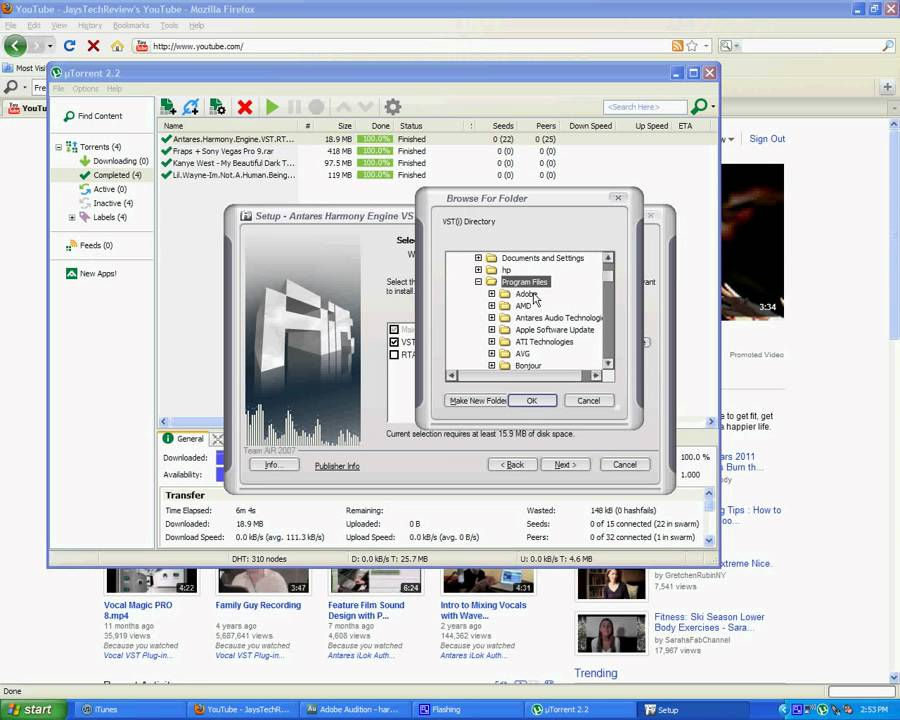Click the red X Remove torrent icon
Screen dimensions: 900x720
pyautogui.click(x=245, y=107)
